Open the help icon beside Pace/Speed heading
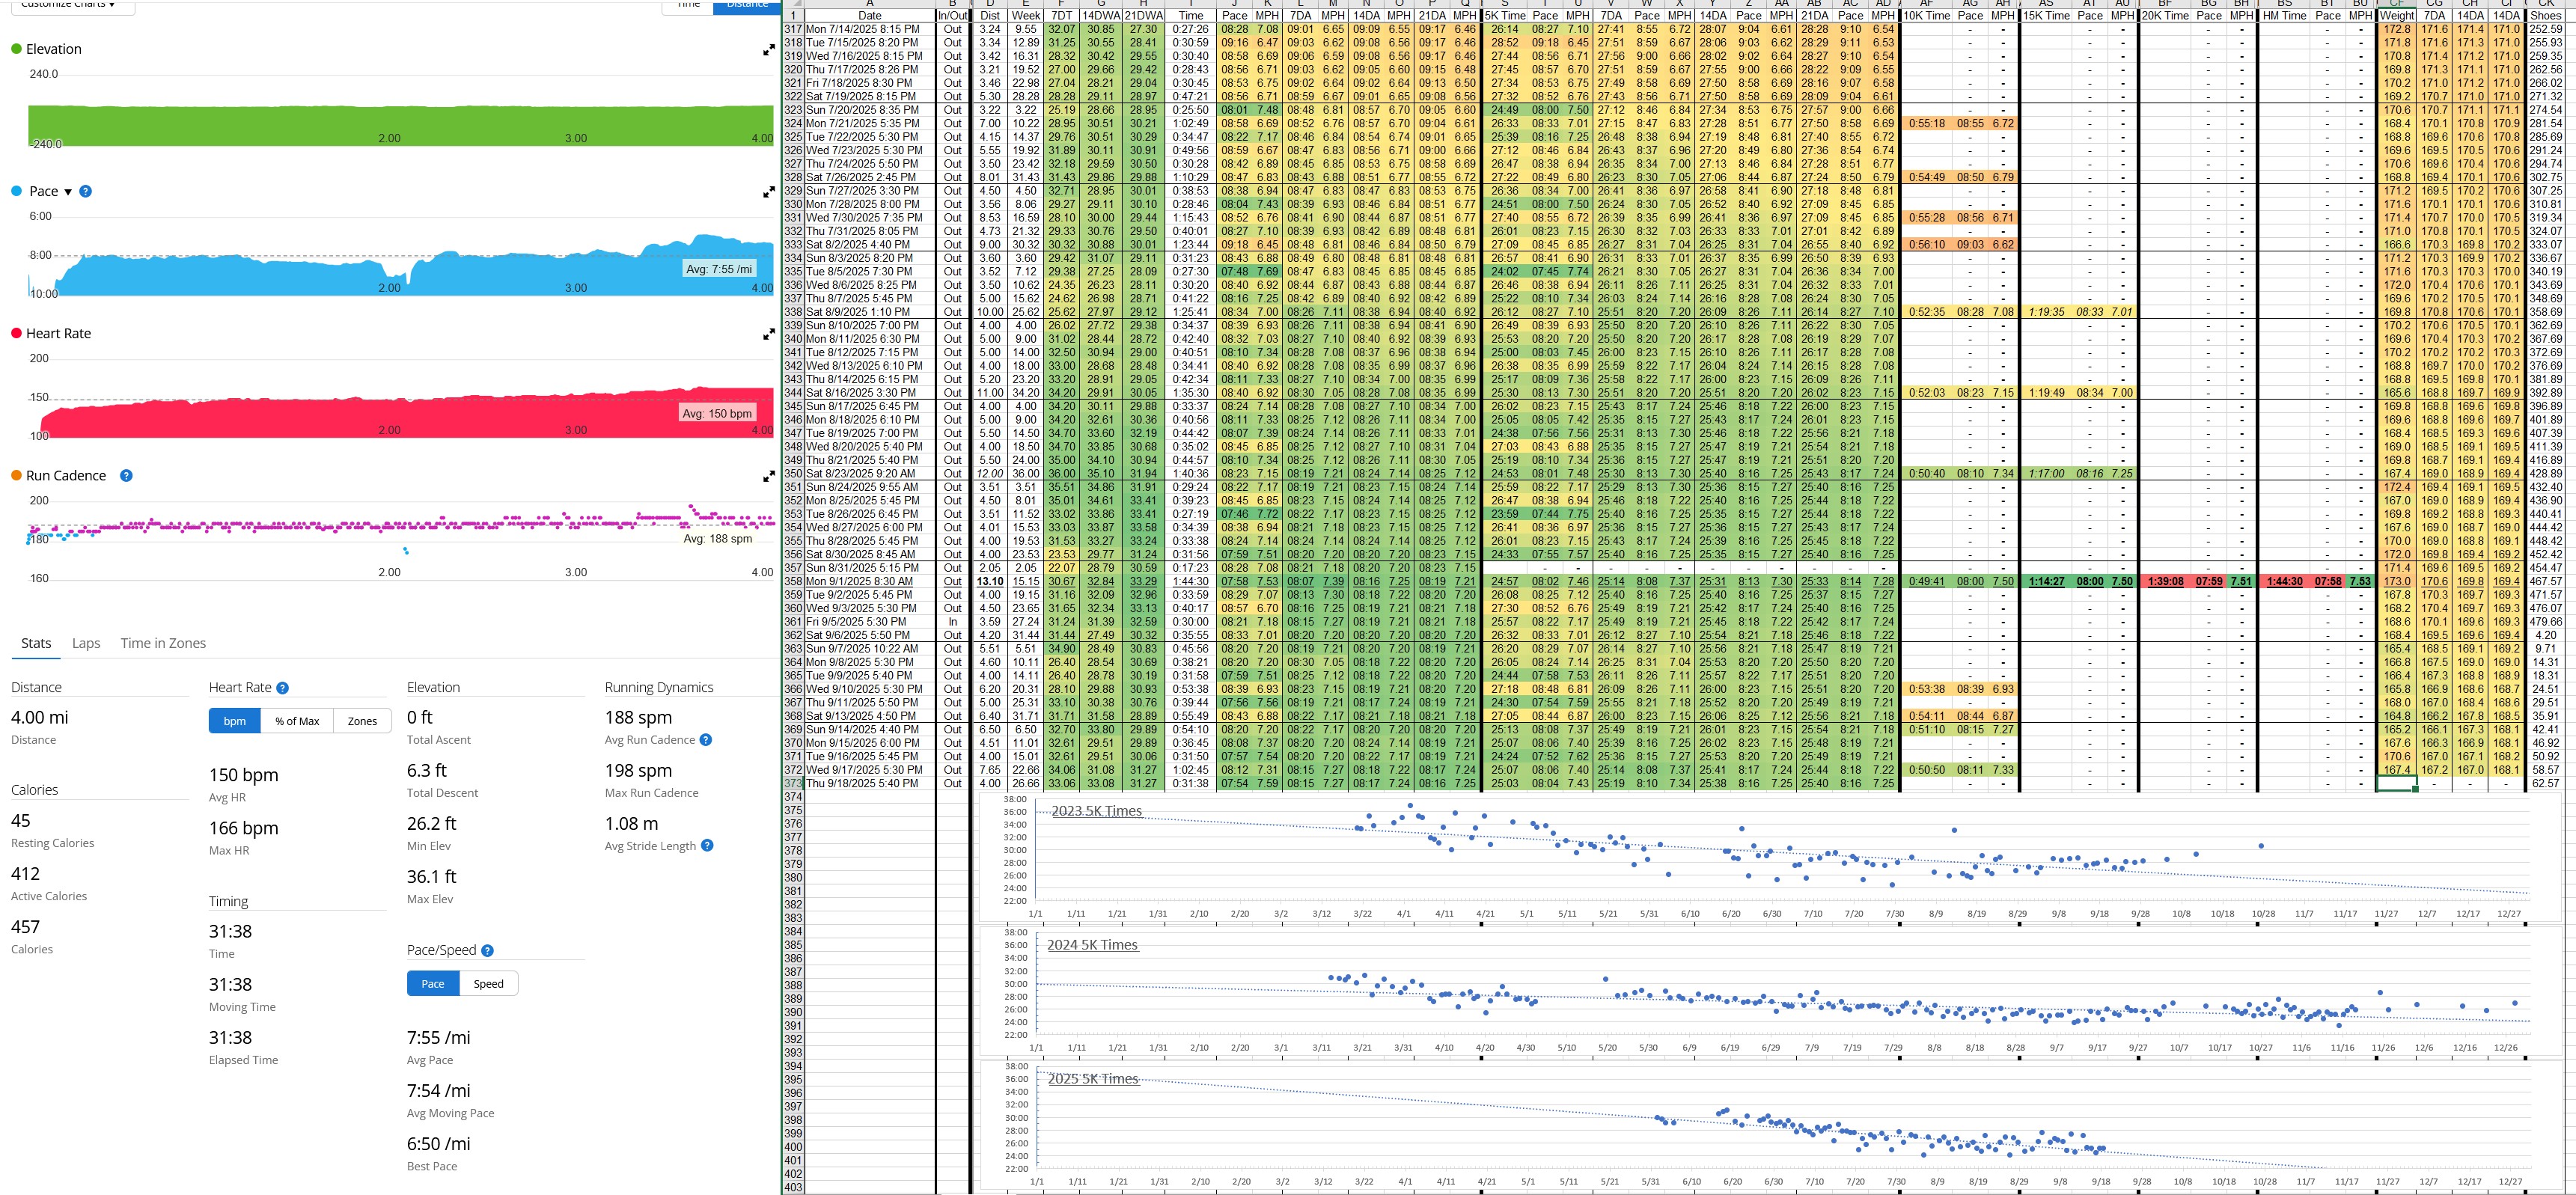2576x1195 pixels. (487, 951)
